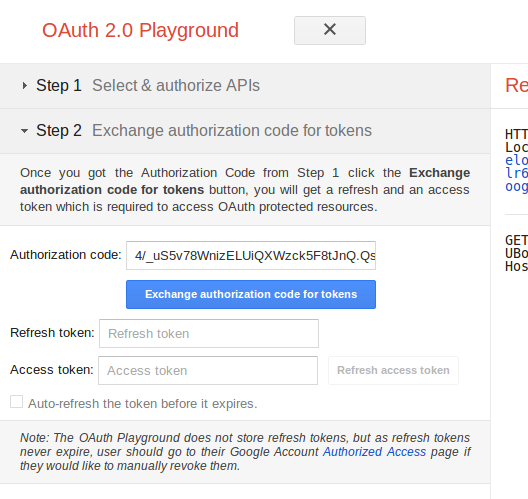Image resolution: width=528 pixels, height=499 pixels.
Task: Click the OAuth 2.0 Playground title
Action: click(140, 30)
